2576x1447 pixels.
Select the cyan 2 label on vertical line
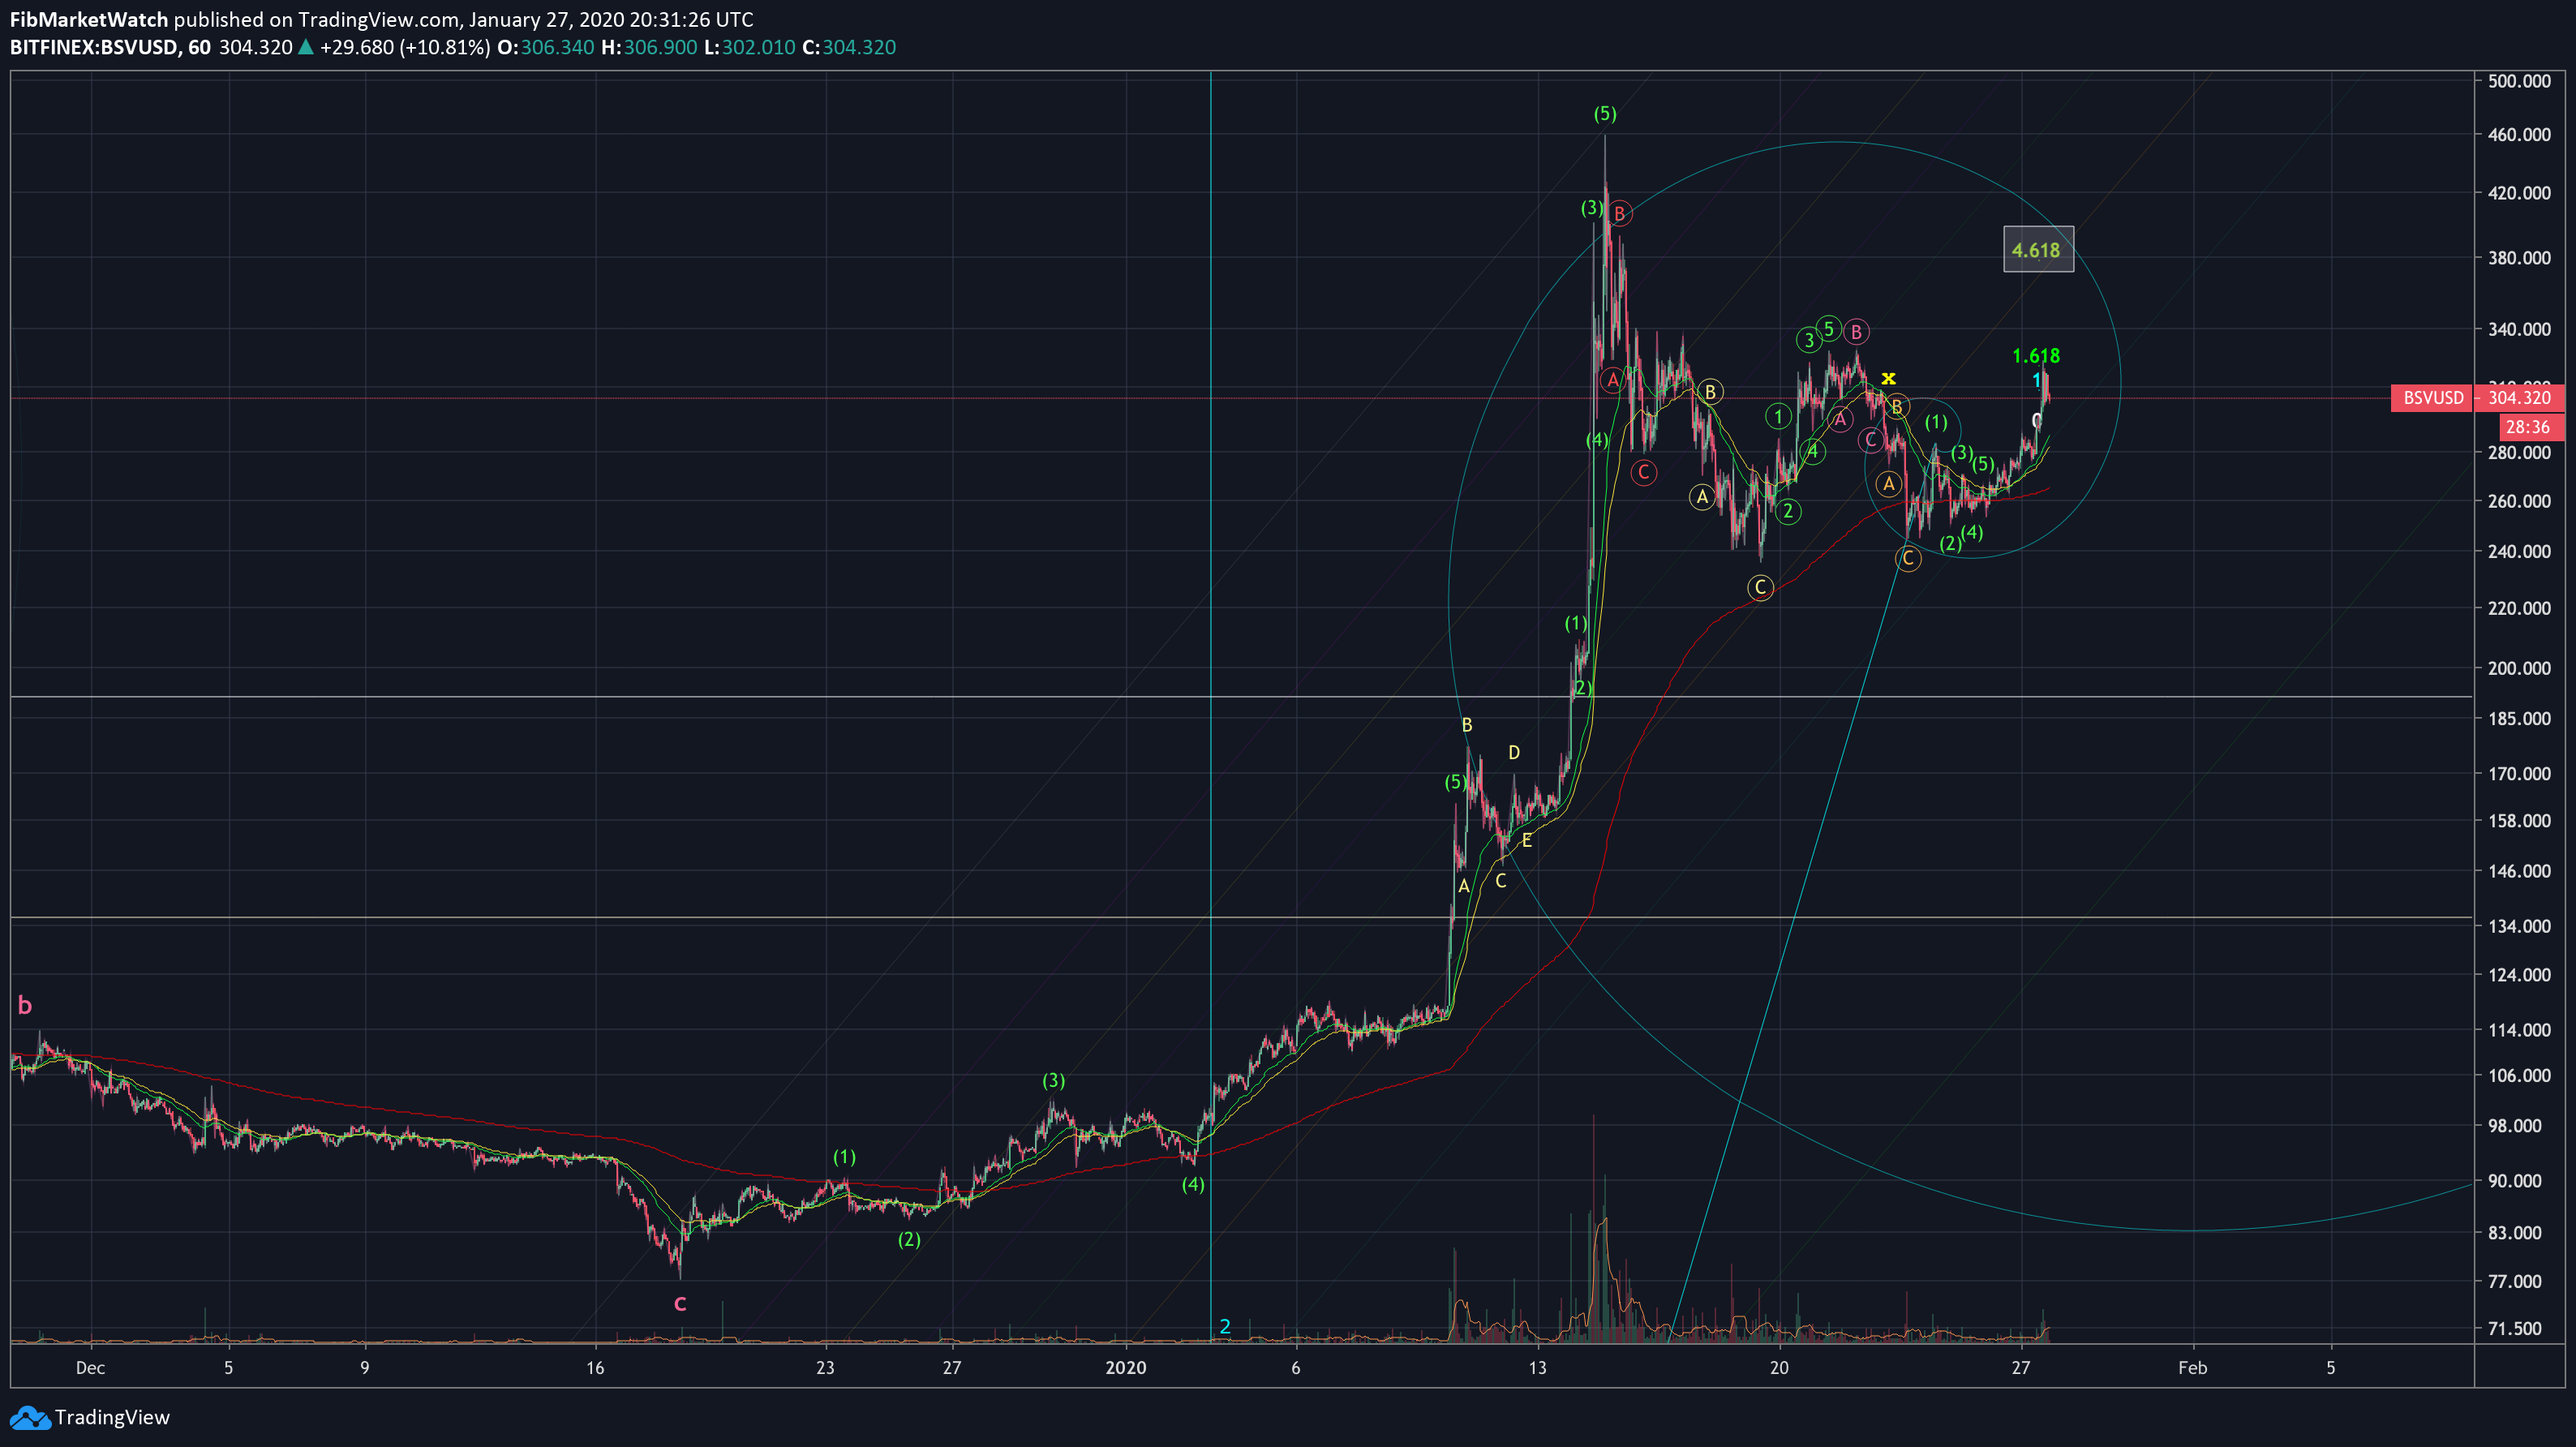point(1225,1326)
